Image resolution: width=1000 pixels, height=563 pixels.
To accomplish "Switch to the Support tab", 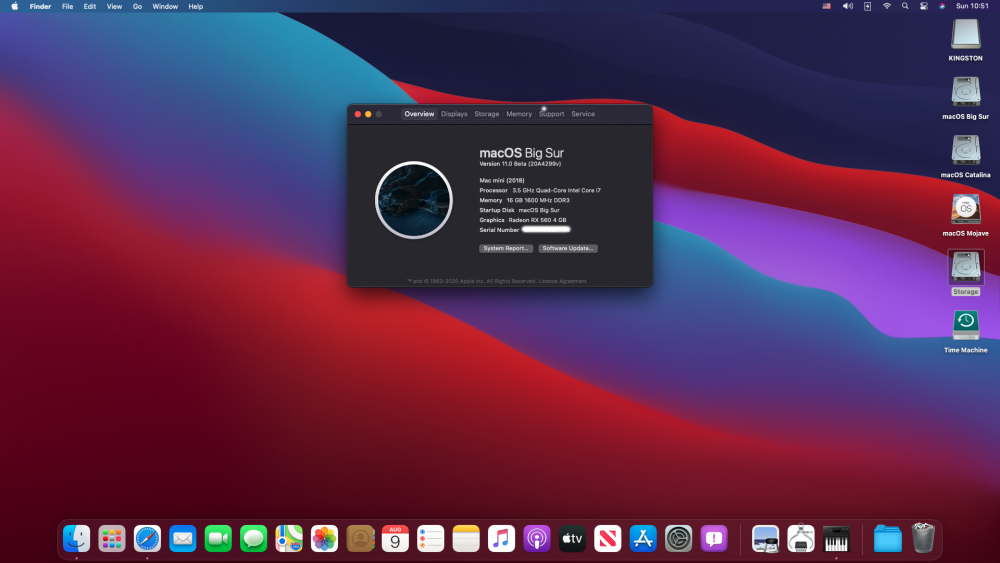I will (552, 114).
